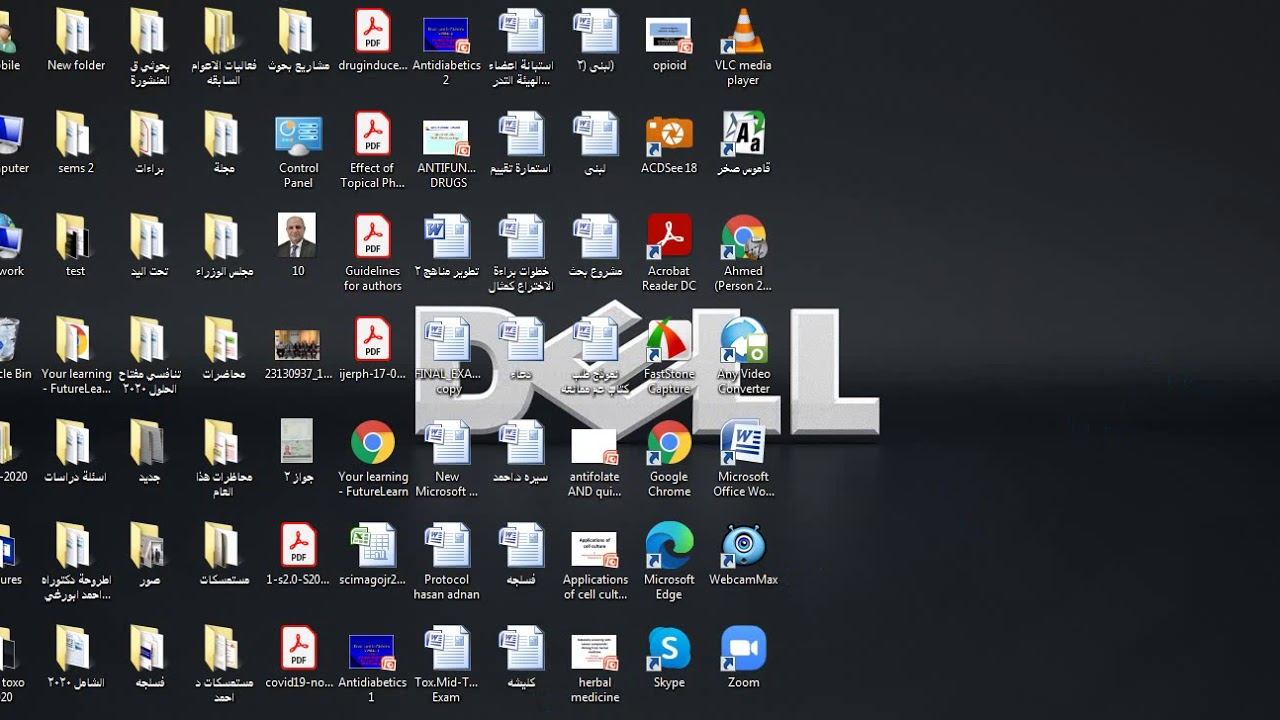Select the Microsoft Office Word shortcut
The height and width of the screenshot is (720, 1280).
743,459
